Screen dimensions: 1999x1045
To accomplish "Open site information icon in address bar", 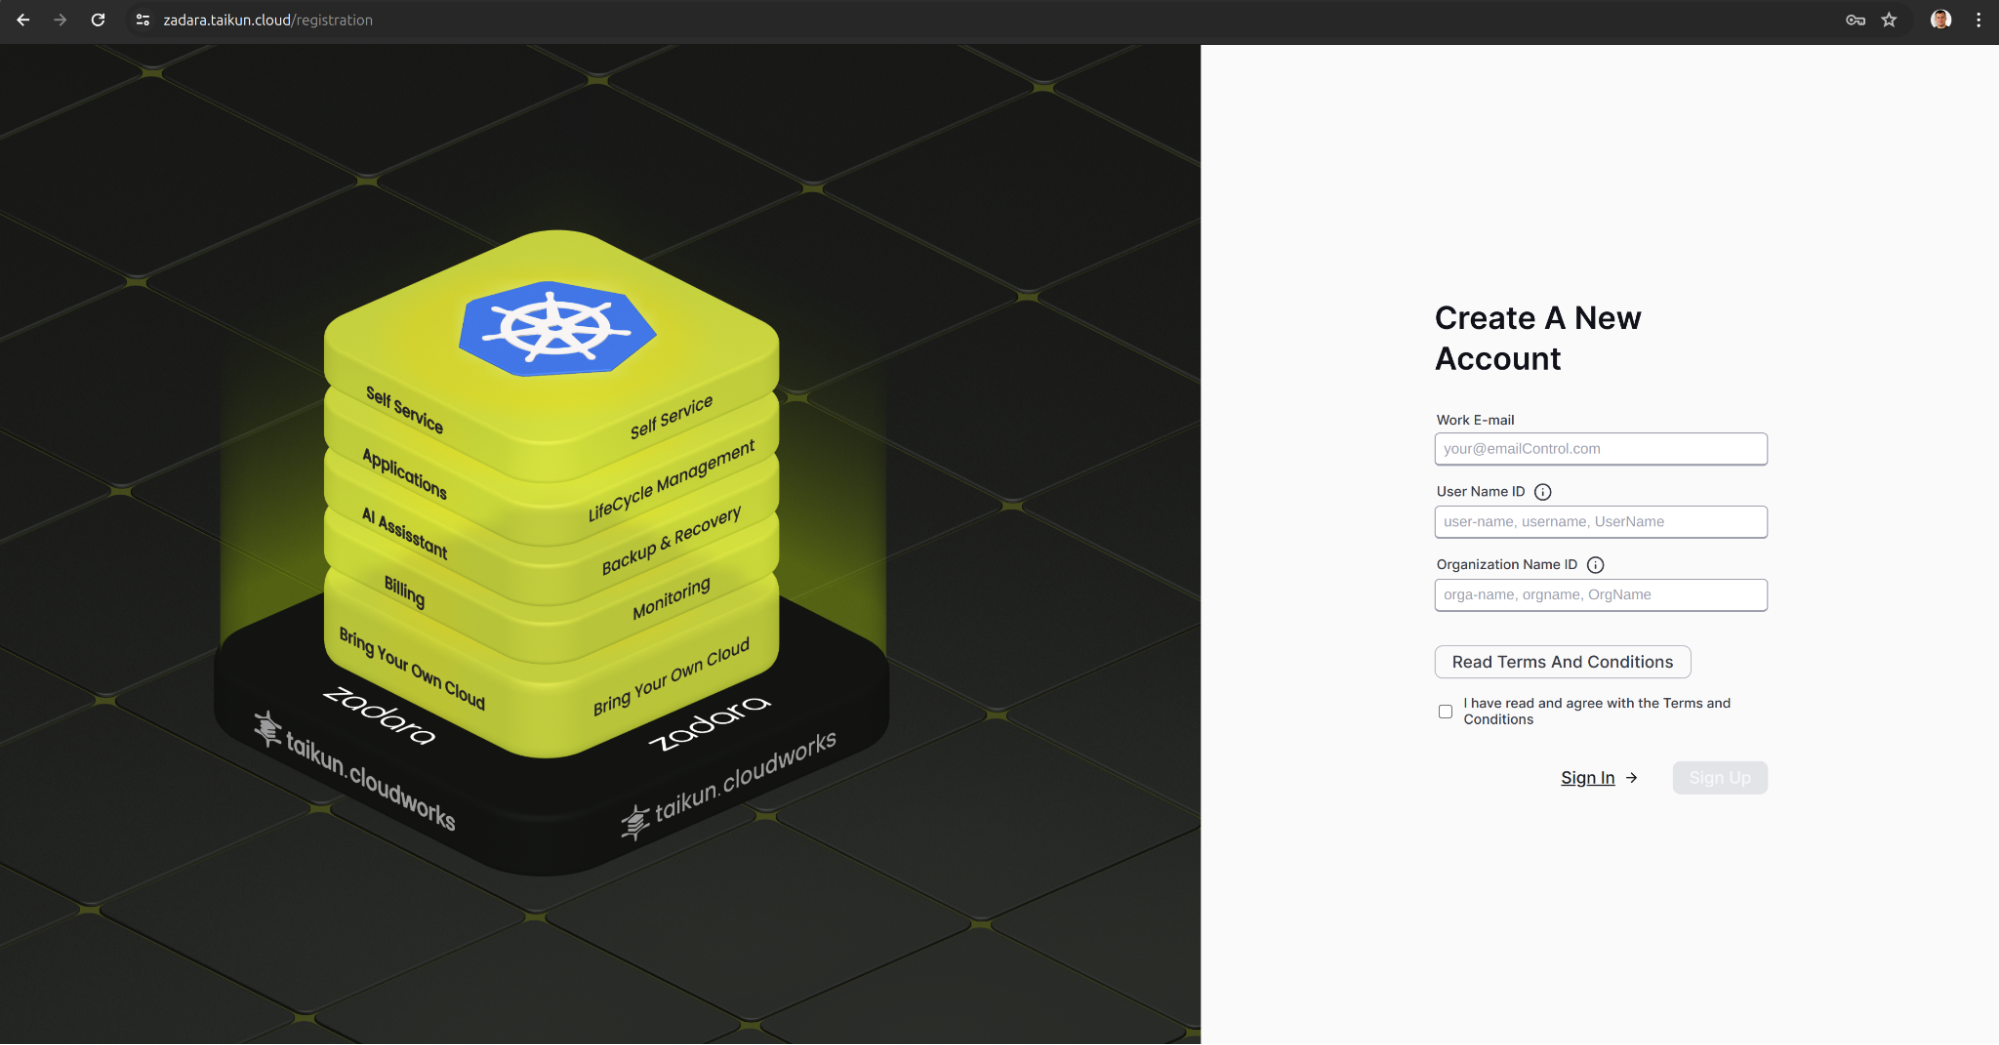I will point(143,20).
